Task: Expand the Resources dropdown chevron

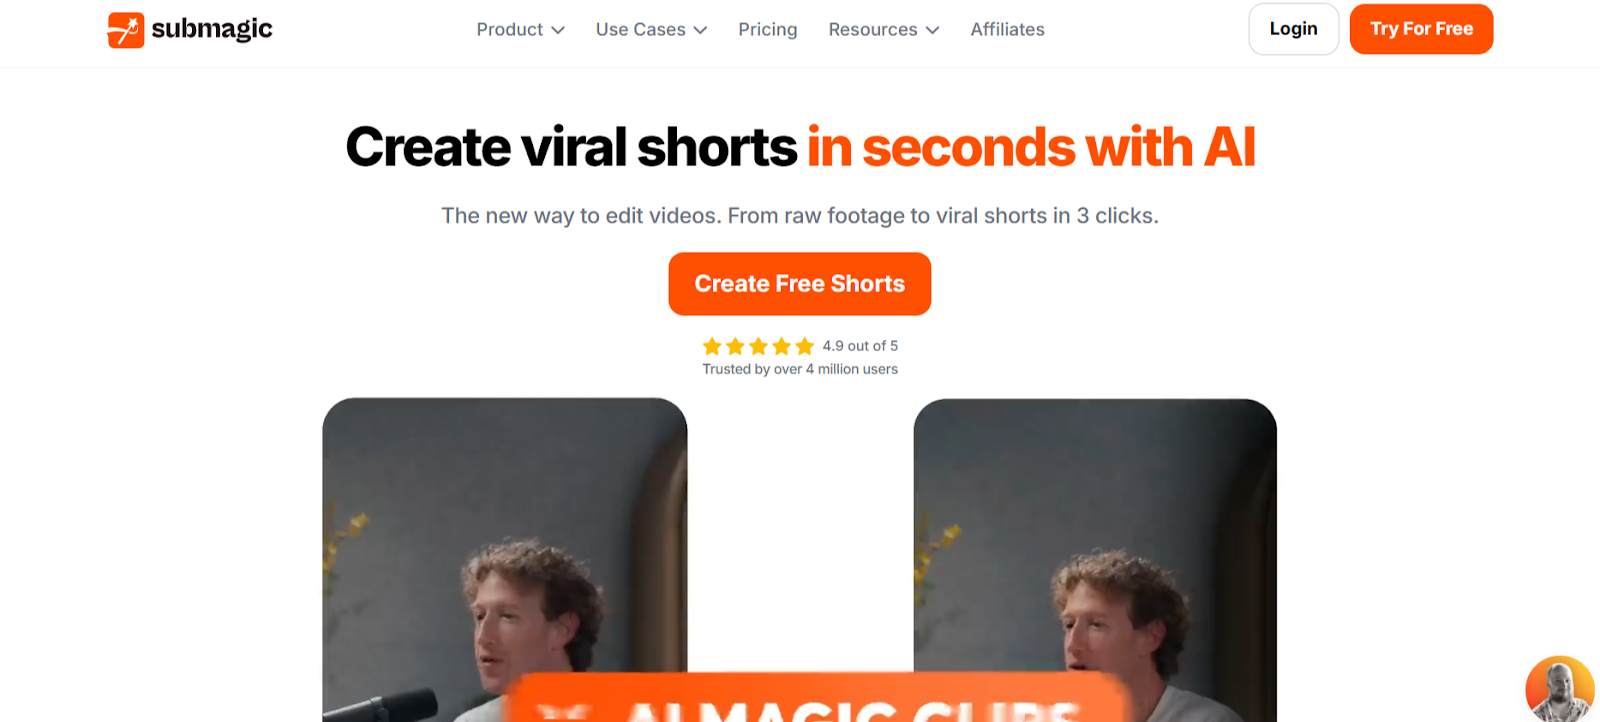Action: coord(933,30)
